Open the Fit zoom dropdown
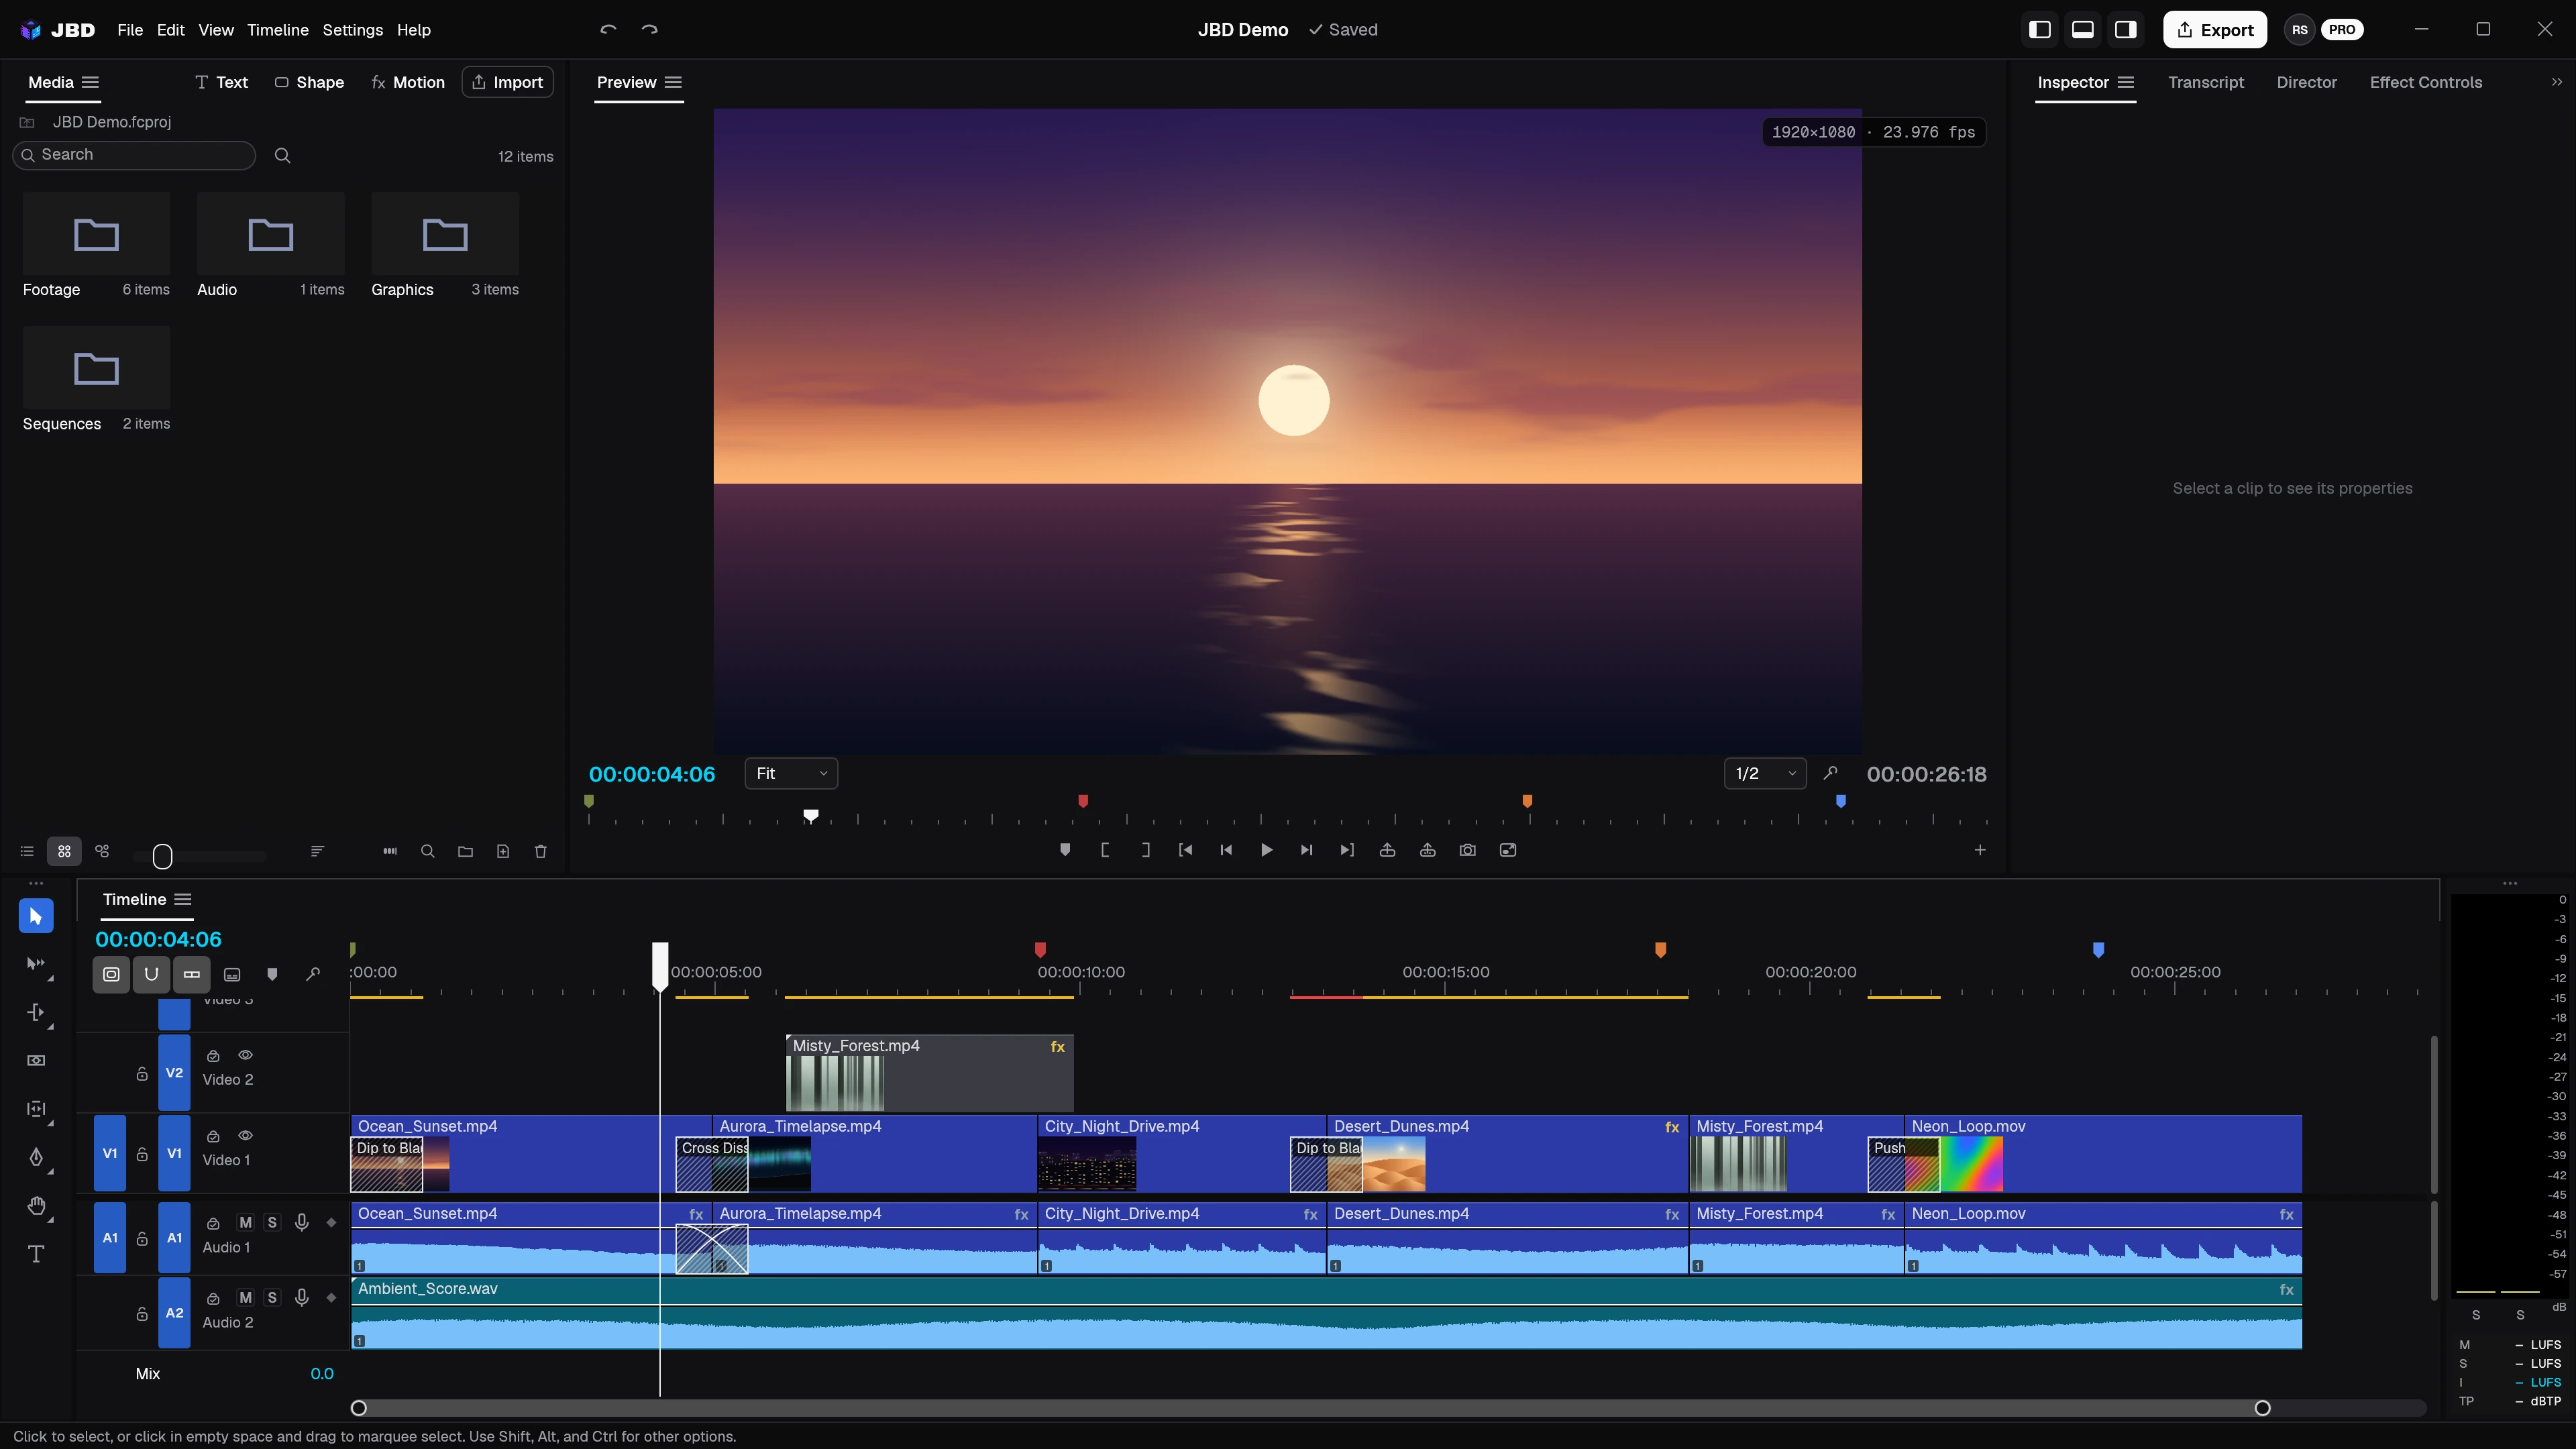2576x1449 pixels. (791, 773)
